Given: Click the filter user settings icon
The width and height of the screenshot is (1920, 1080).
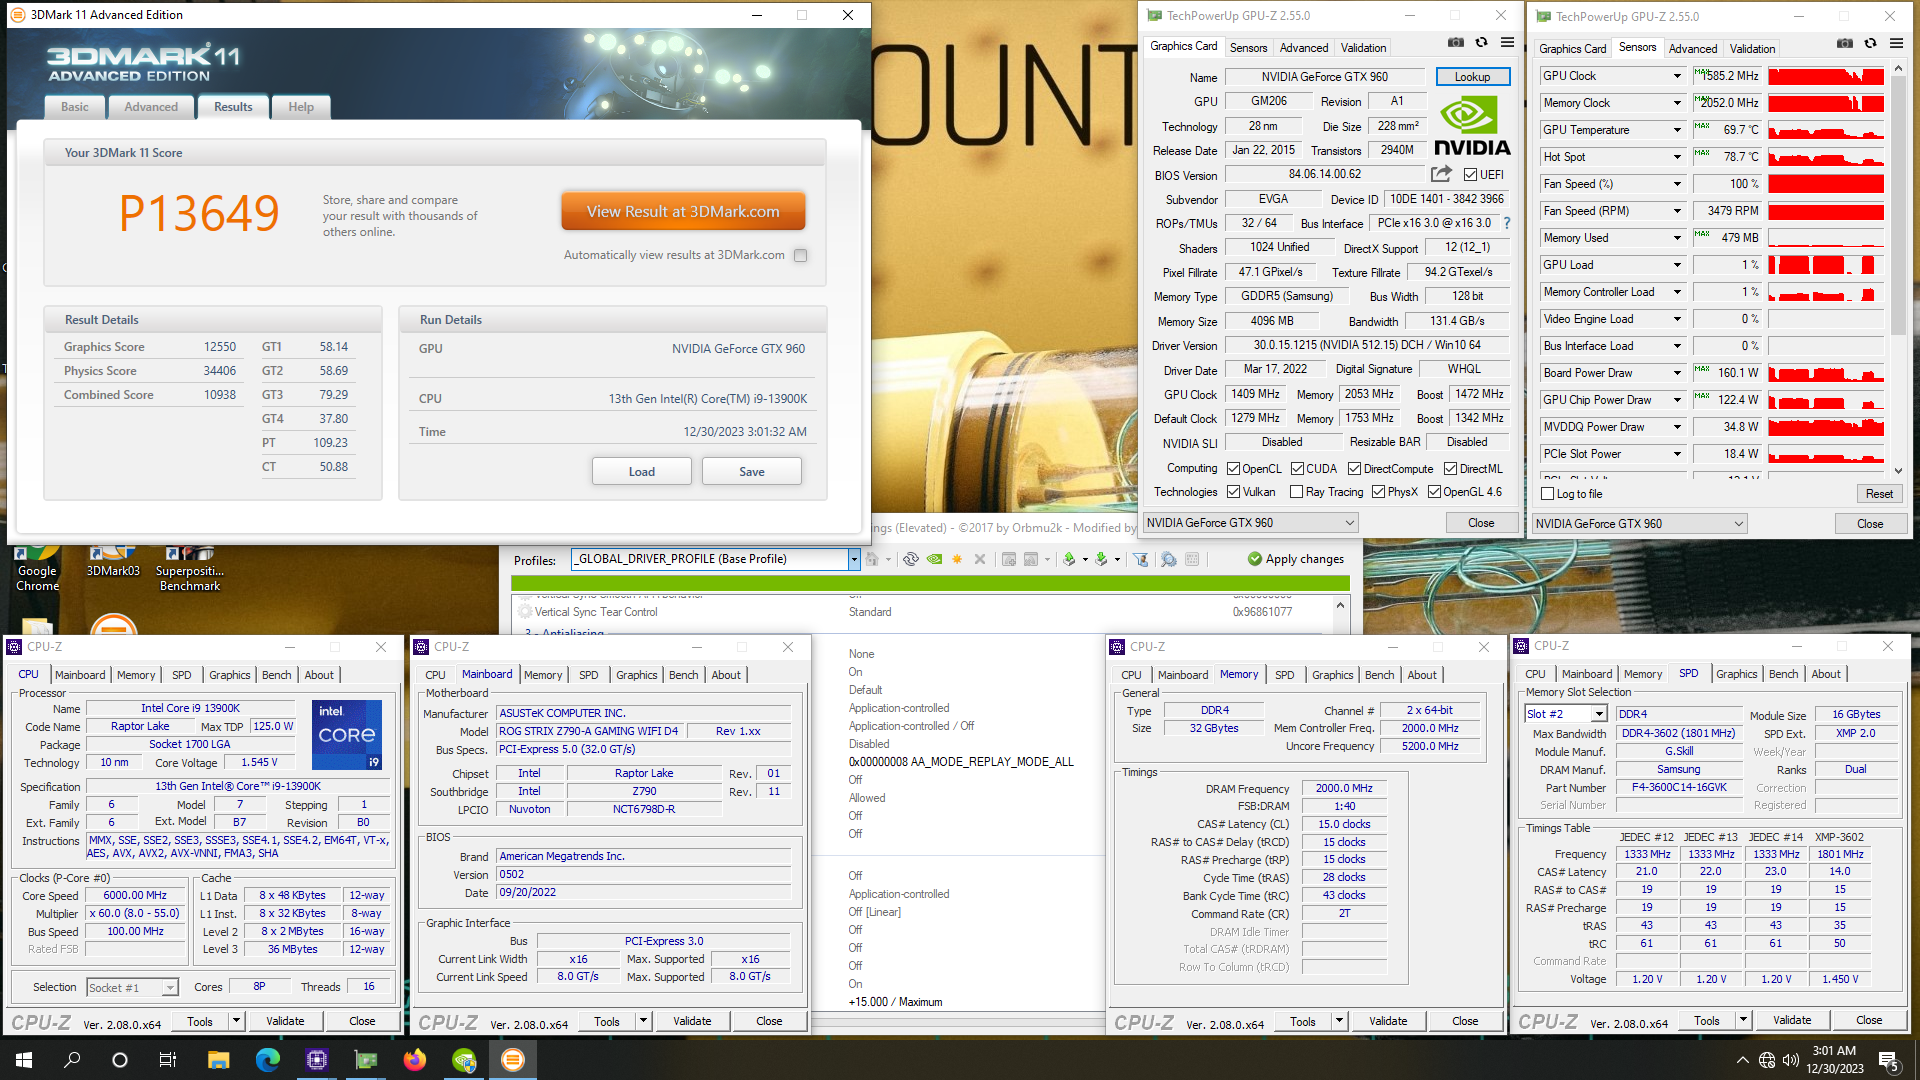Looking at the screenshot, I should point(1140,559).
